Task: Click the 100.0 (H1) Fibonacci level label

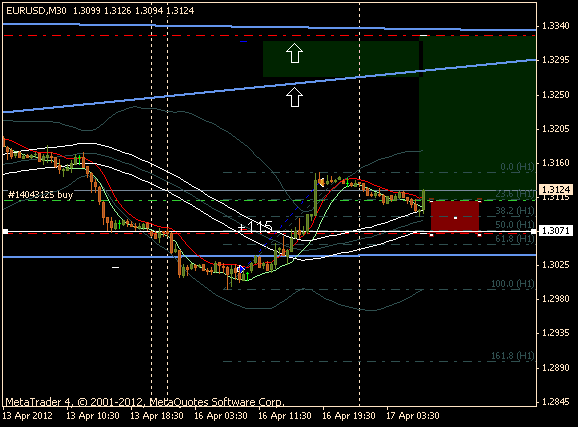Action: coord(513,284)
